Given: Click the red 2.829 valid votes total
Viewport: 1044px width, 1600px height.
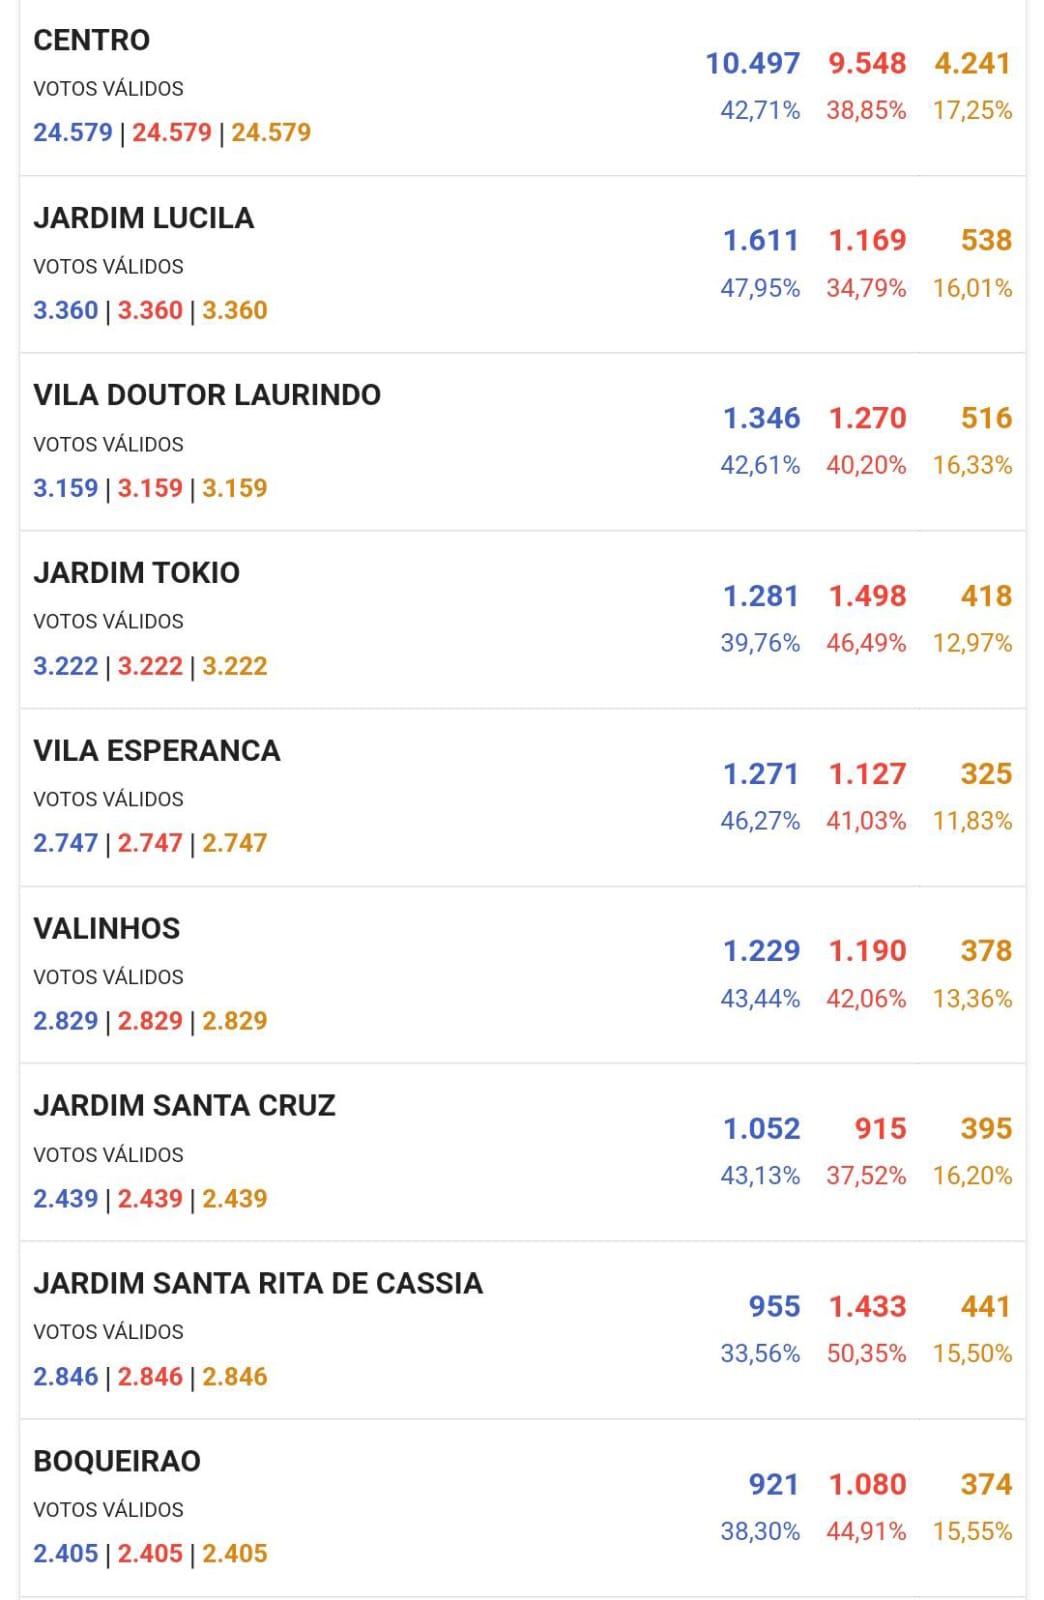Looking at the screenshot, I should pyautogui.click(x=150, y=1021).
